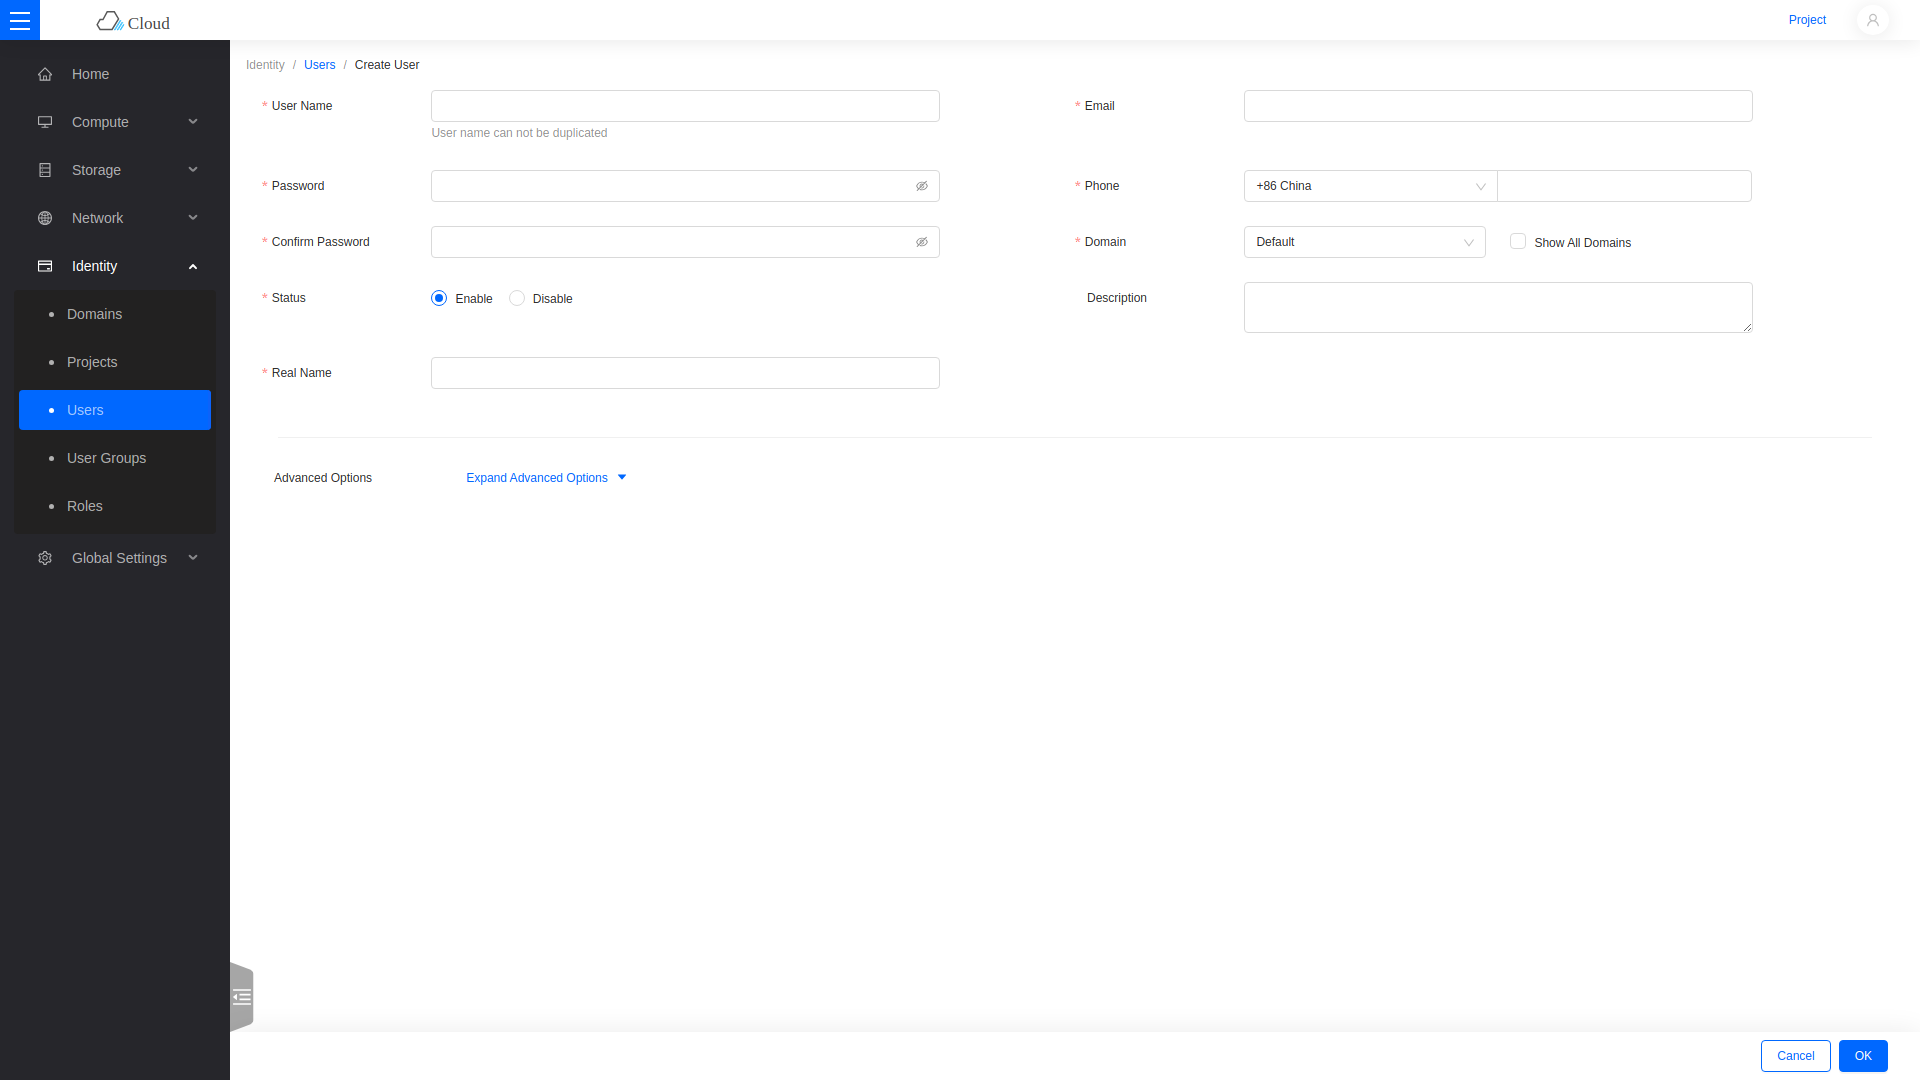Click Identity breadcrumb text
The height and width of the screenshot is (1080, 1920).
(x=265, y=65)
